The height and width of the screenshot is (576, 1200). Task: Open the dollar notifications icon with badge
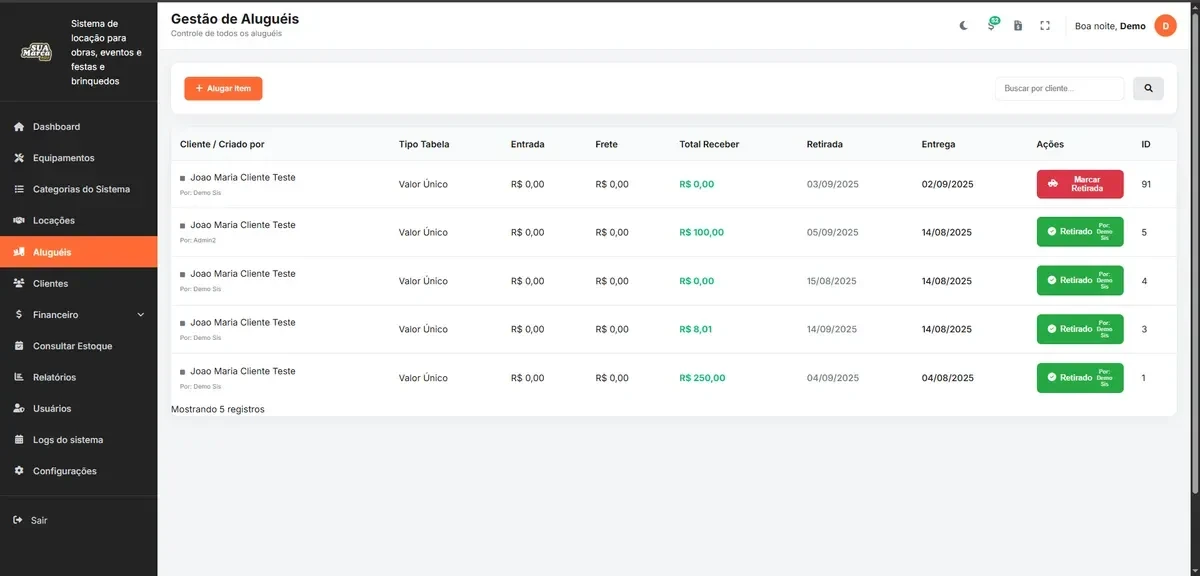[992, 24]
